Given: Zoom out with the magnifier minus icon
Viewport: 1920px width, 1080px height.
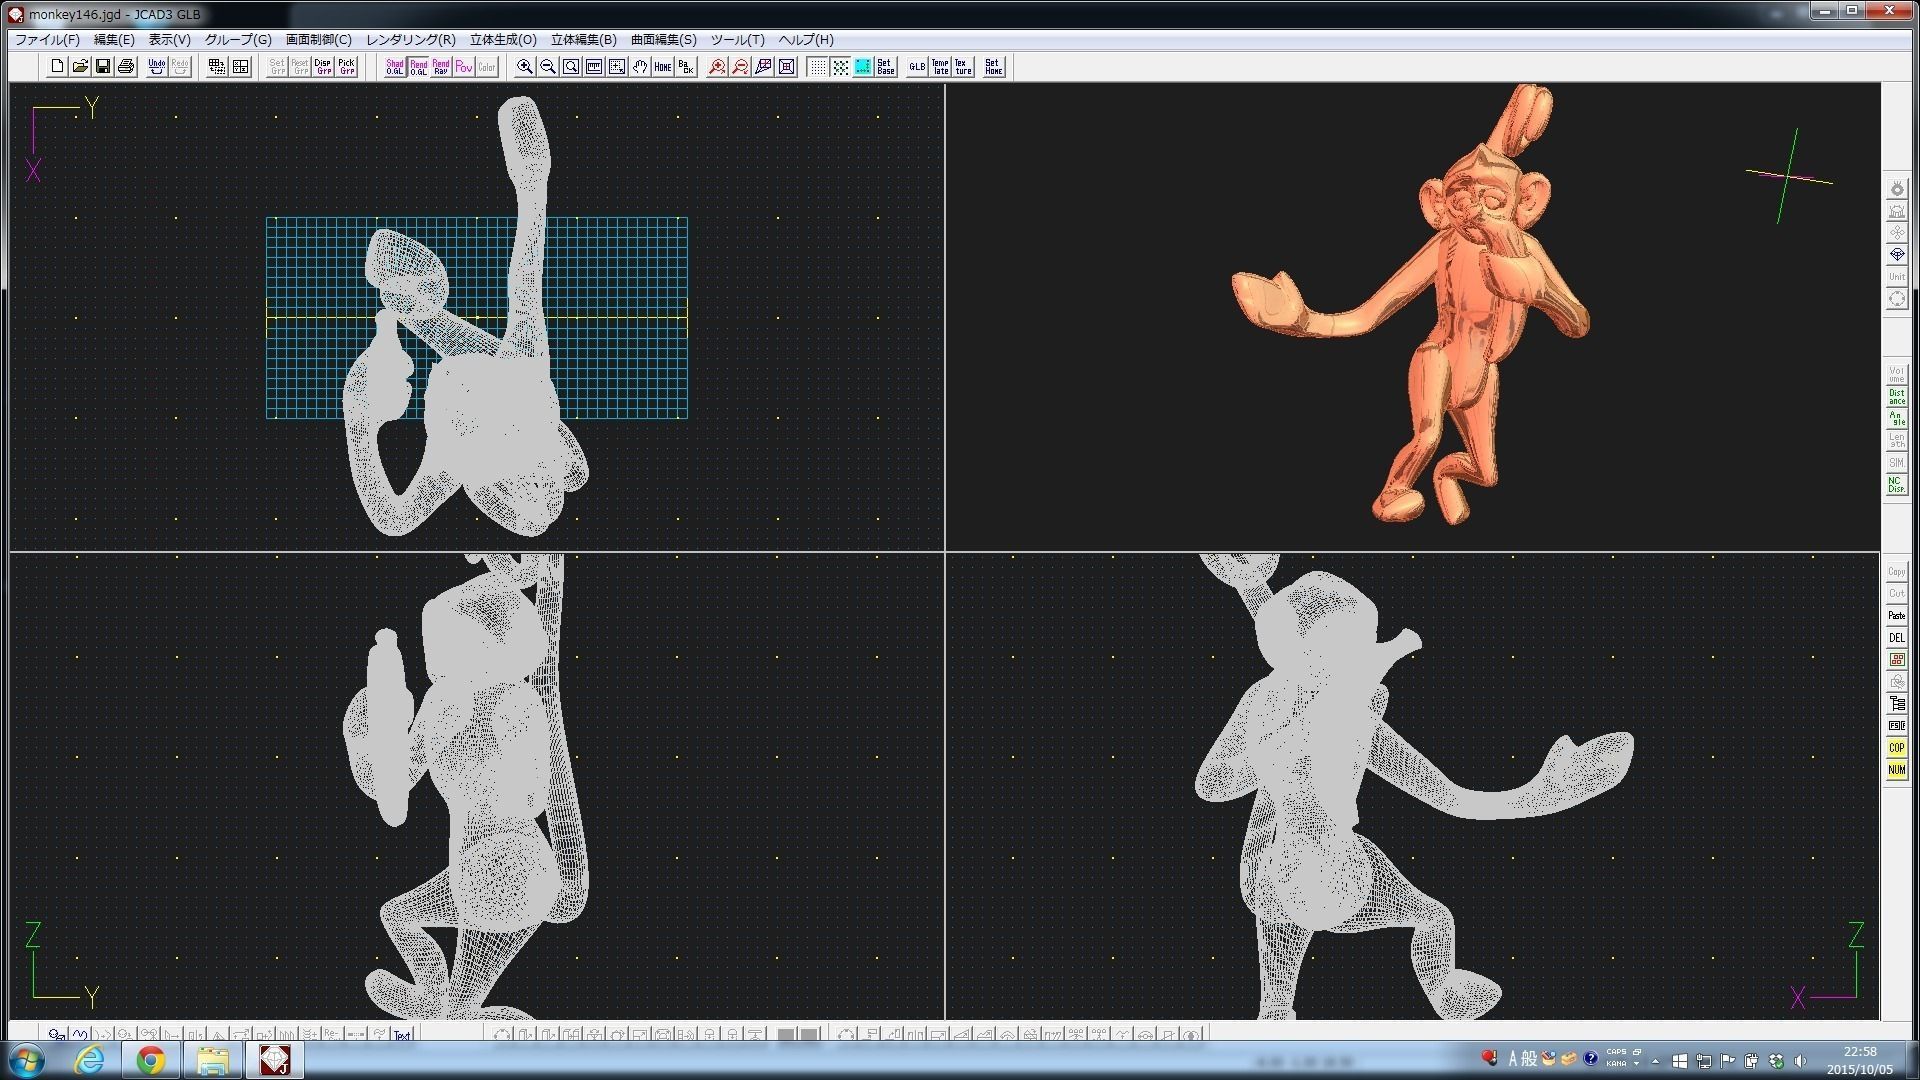Looking at the screenshot, I should (x=548, y=67).
